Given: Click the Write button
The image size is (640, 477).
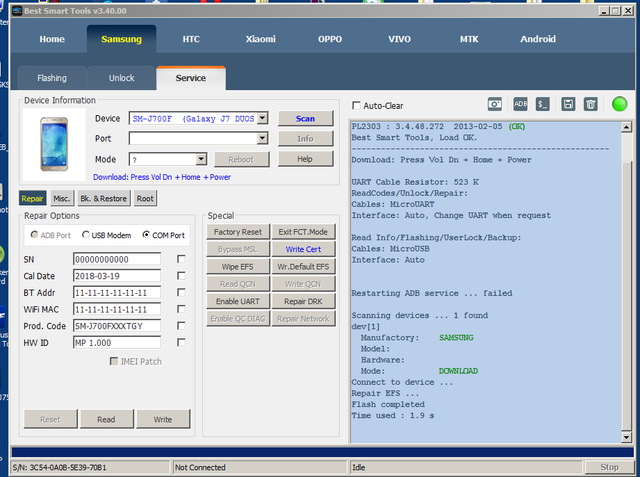Looking at the screenshot, I should 163,419.
